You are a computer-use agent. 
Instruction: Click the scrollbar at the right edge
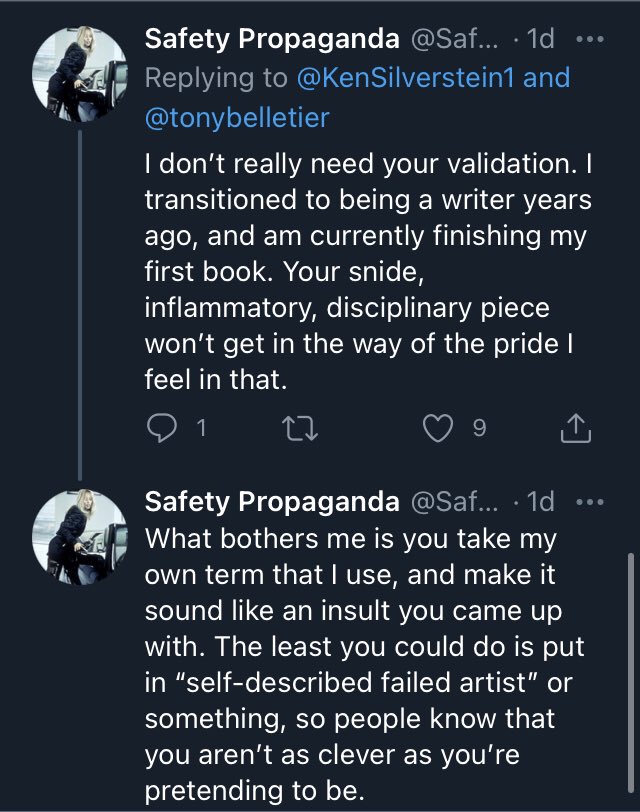click(630, 650)
